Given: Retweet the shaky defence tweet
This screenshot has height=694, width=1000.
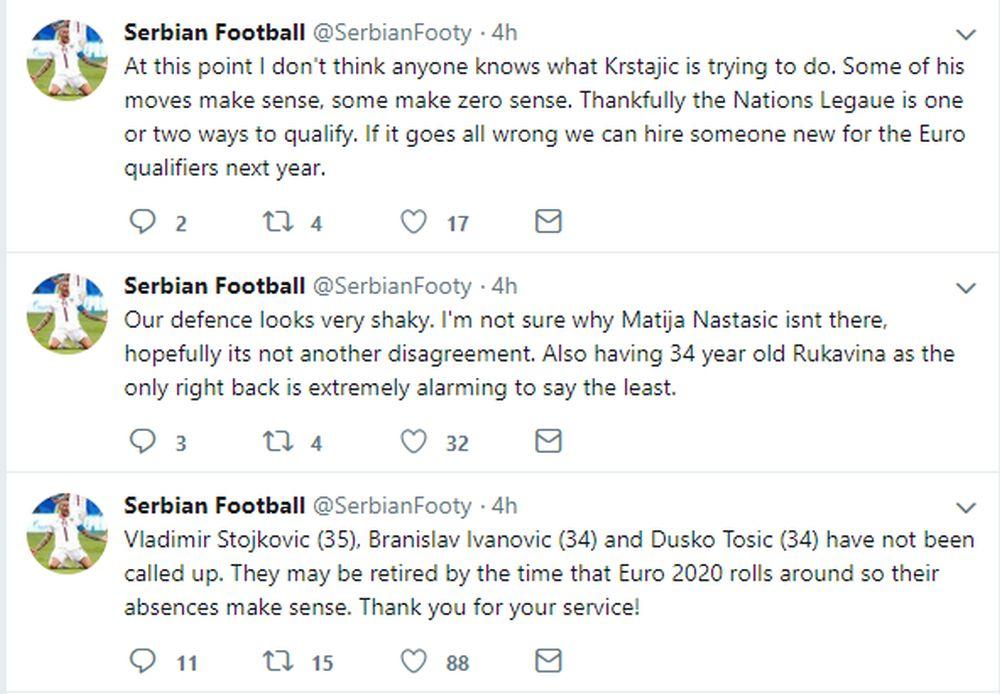Looking at the screenshot, I should point(277,441).
